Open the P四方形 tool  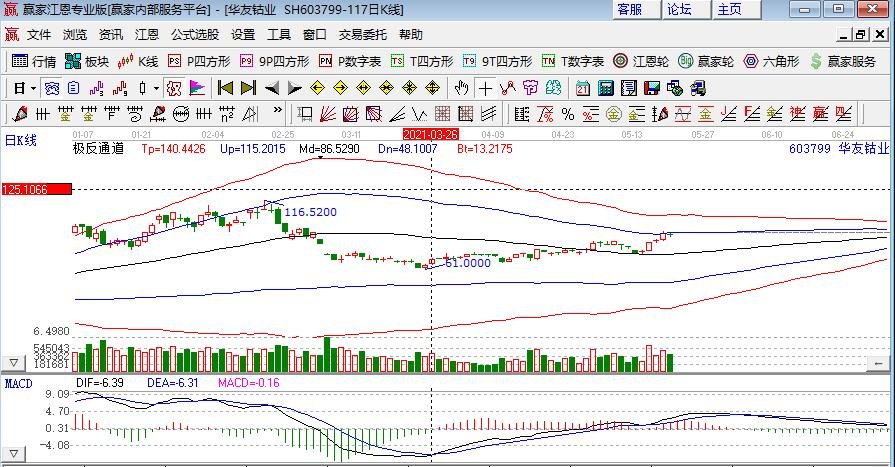[199, 61]
